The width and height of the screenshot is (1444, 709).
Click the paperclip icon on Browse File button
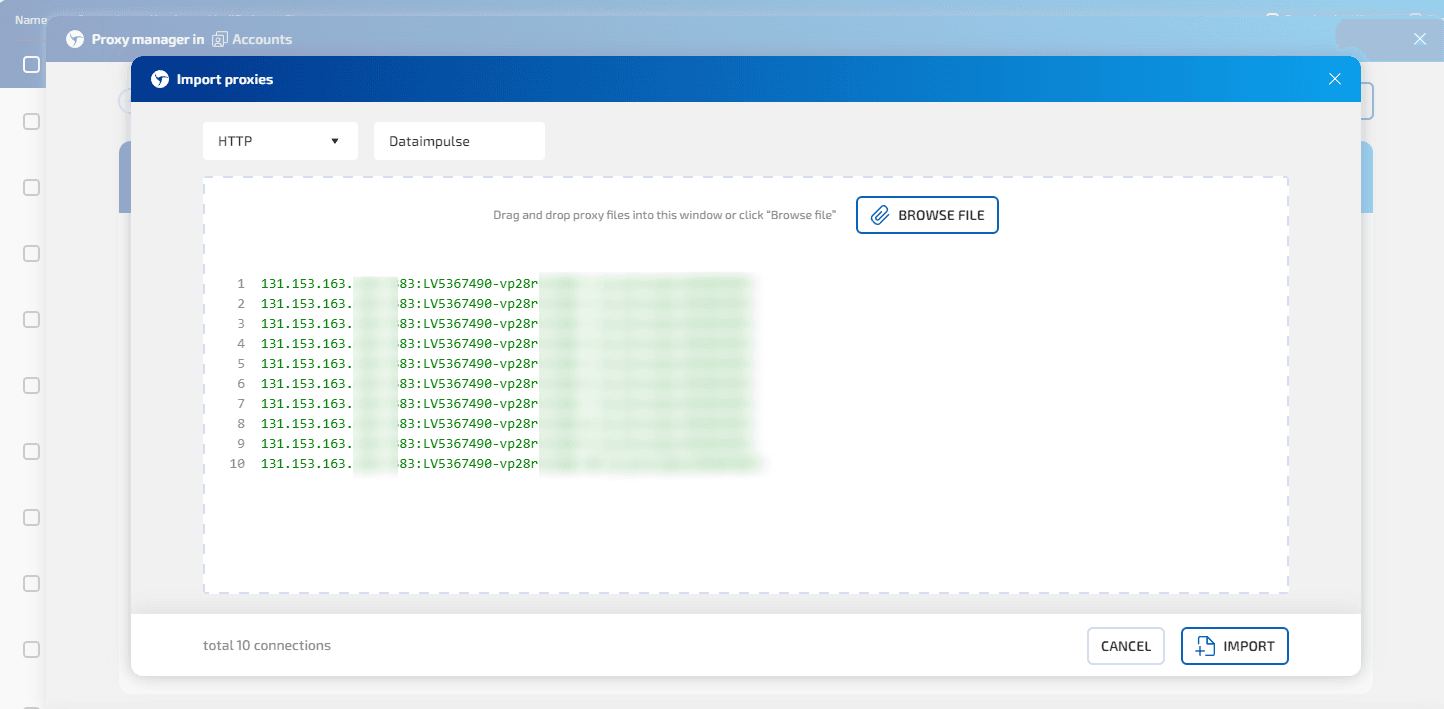click(x=879, y=215)
